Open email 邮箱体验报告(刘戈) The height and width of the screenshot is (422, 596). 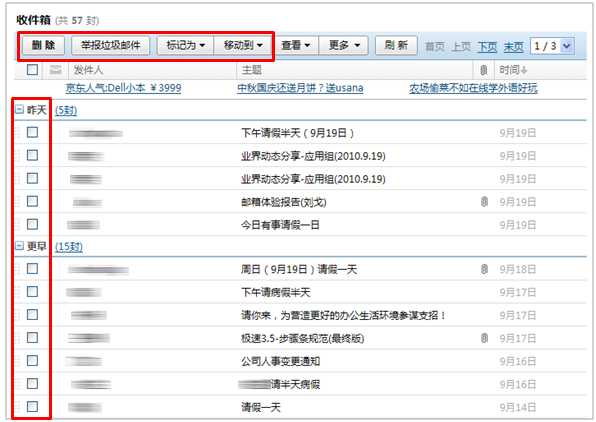click(284, 202)
